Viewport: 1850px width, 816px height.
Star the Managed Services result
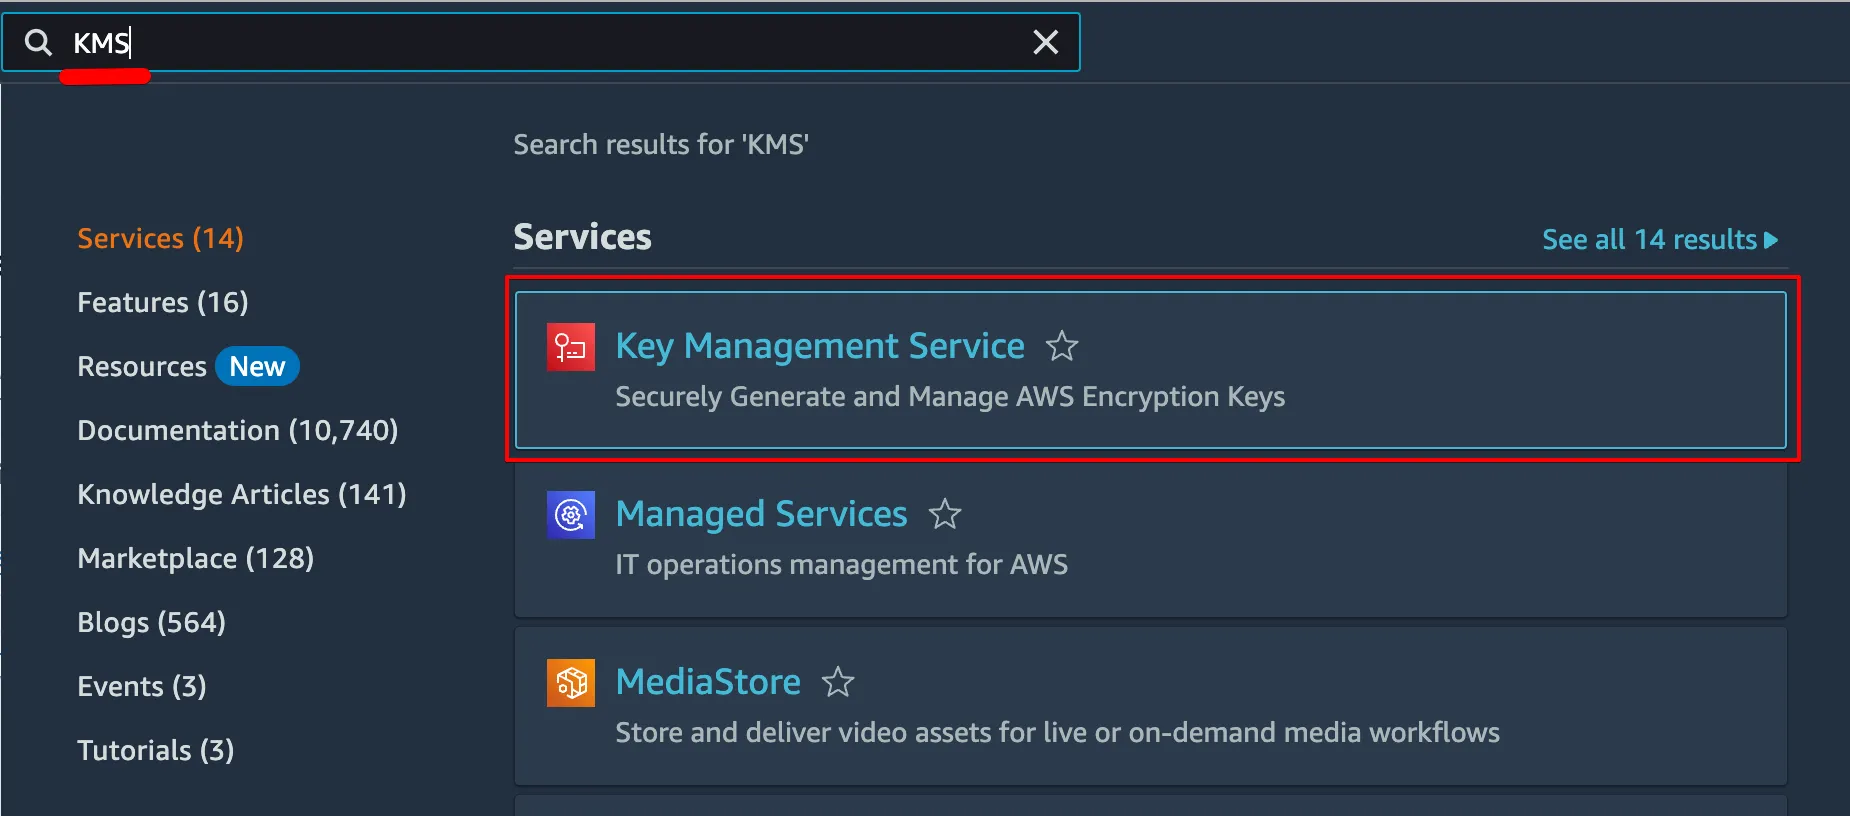pyautogui.click(x=944, y=514)
